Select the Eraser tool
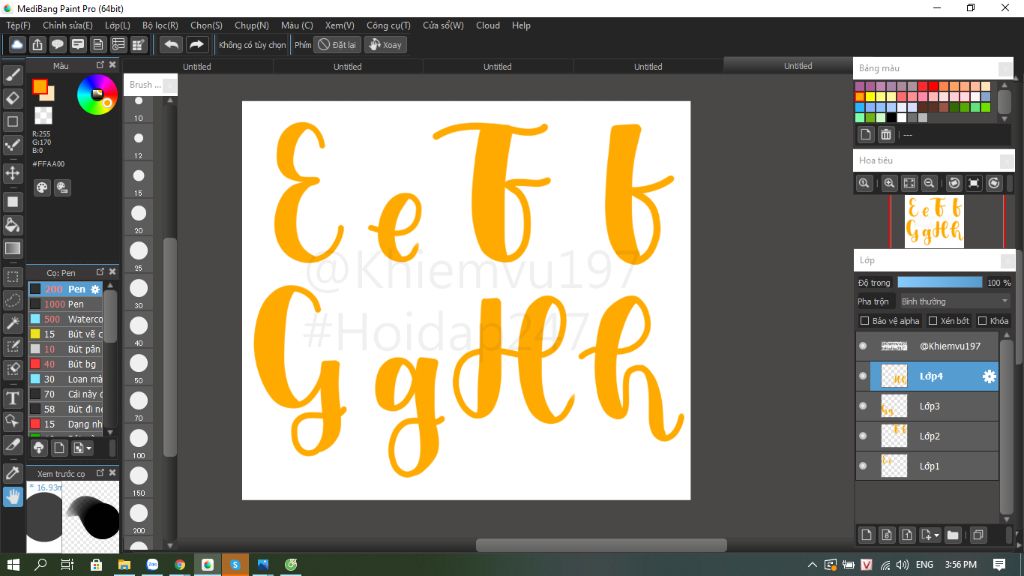The image size is (1024, 576). 12,99
